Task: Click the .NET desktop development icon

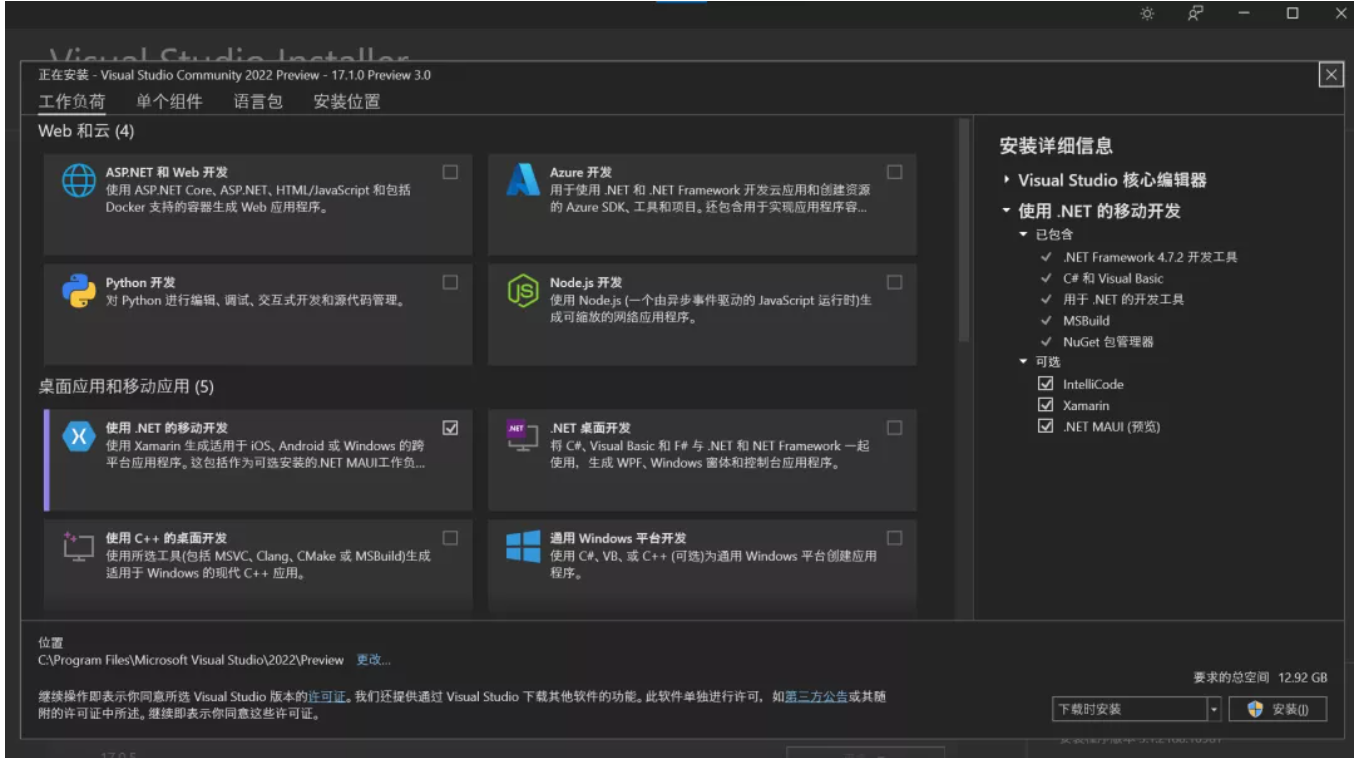Action: pos(523,436)
